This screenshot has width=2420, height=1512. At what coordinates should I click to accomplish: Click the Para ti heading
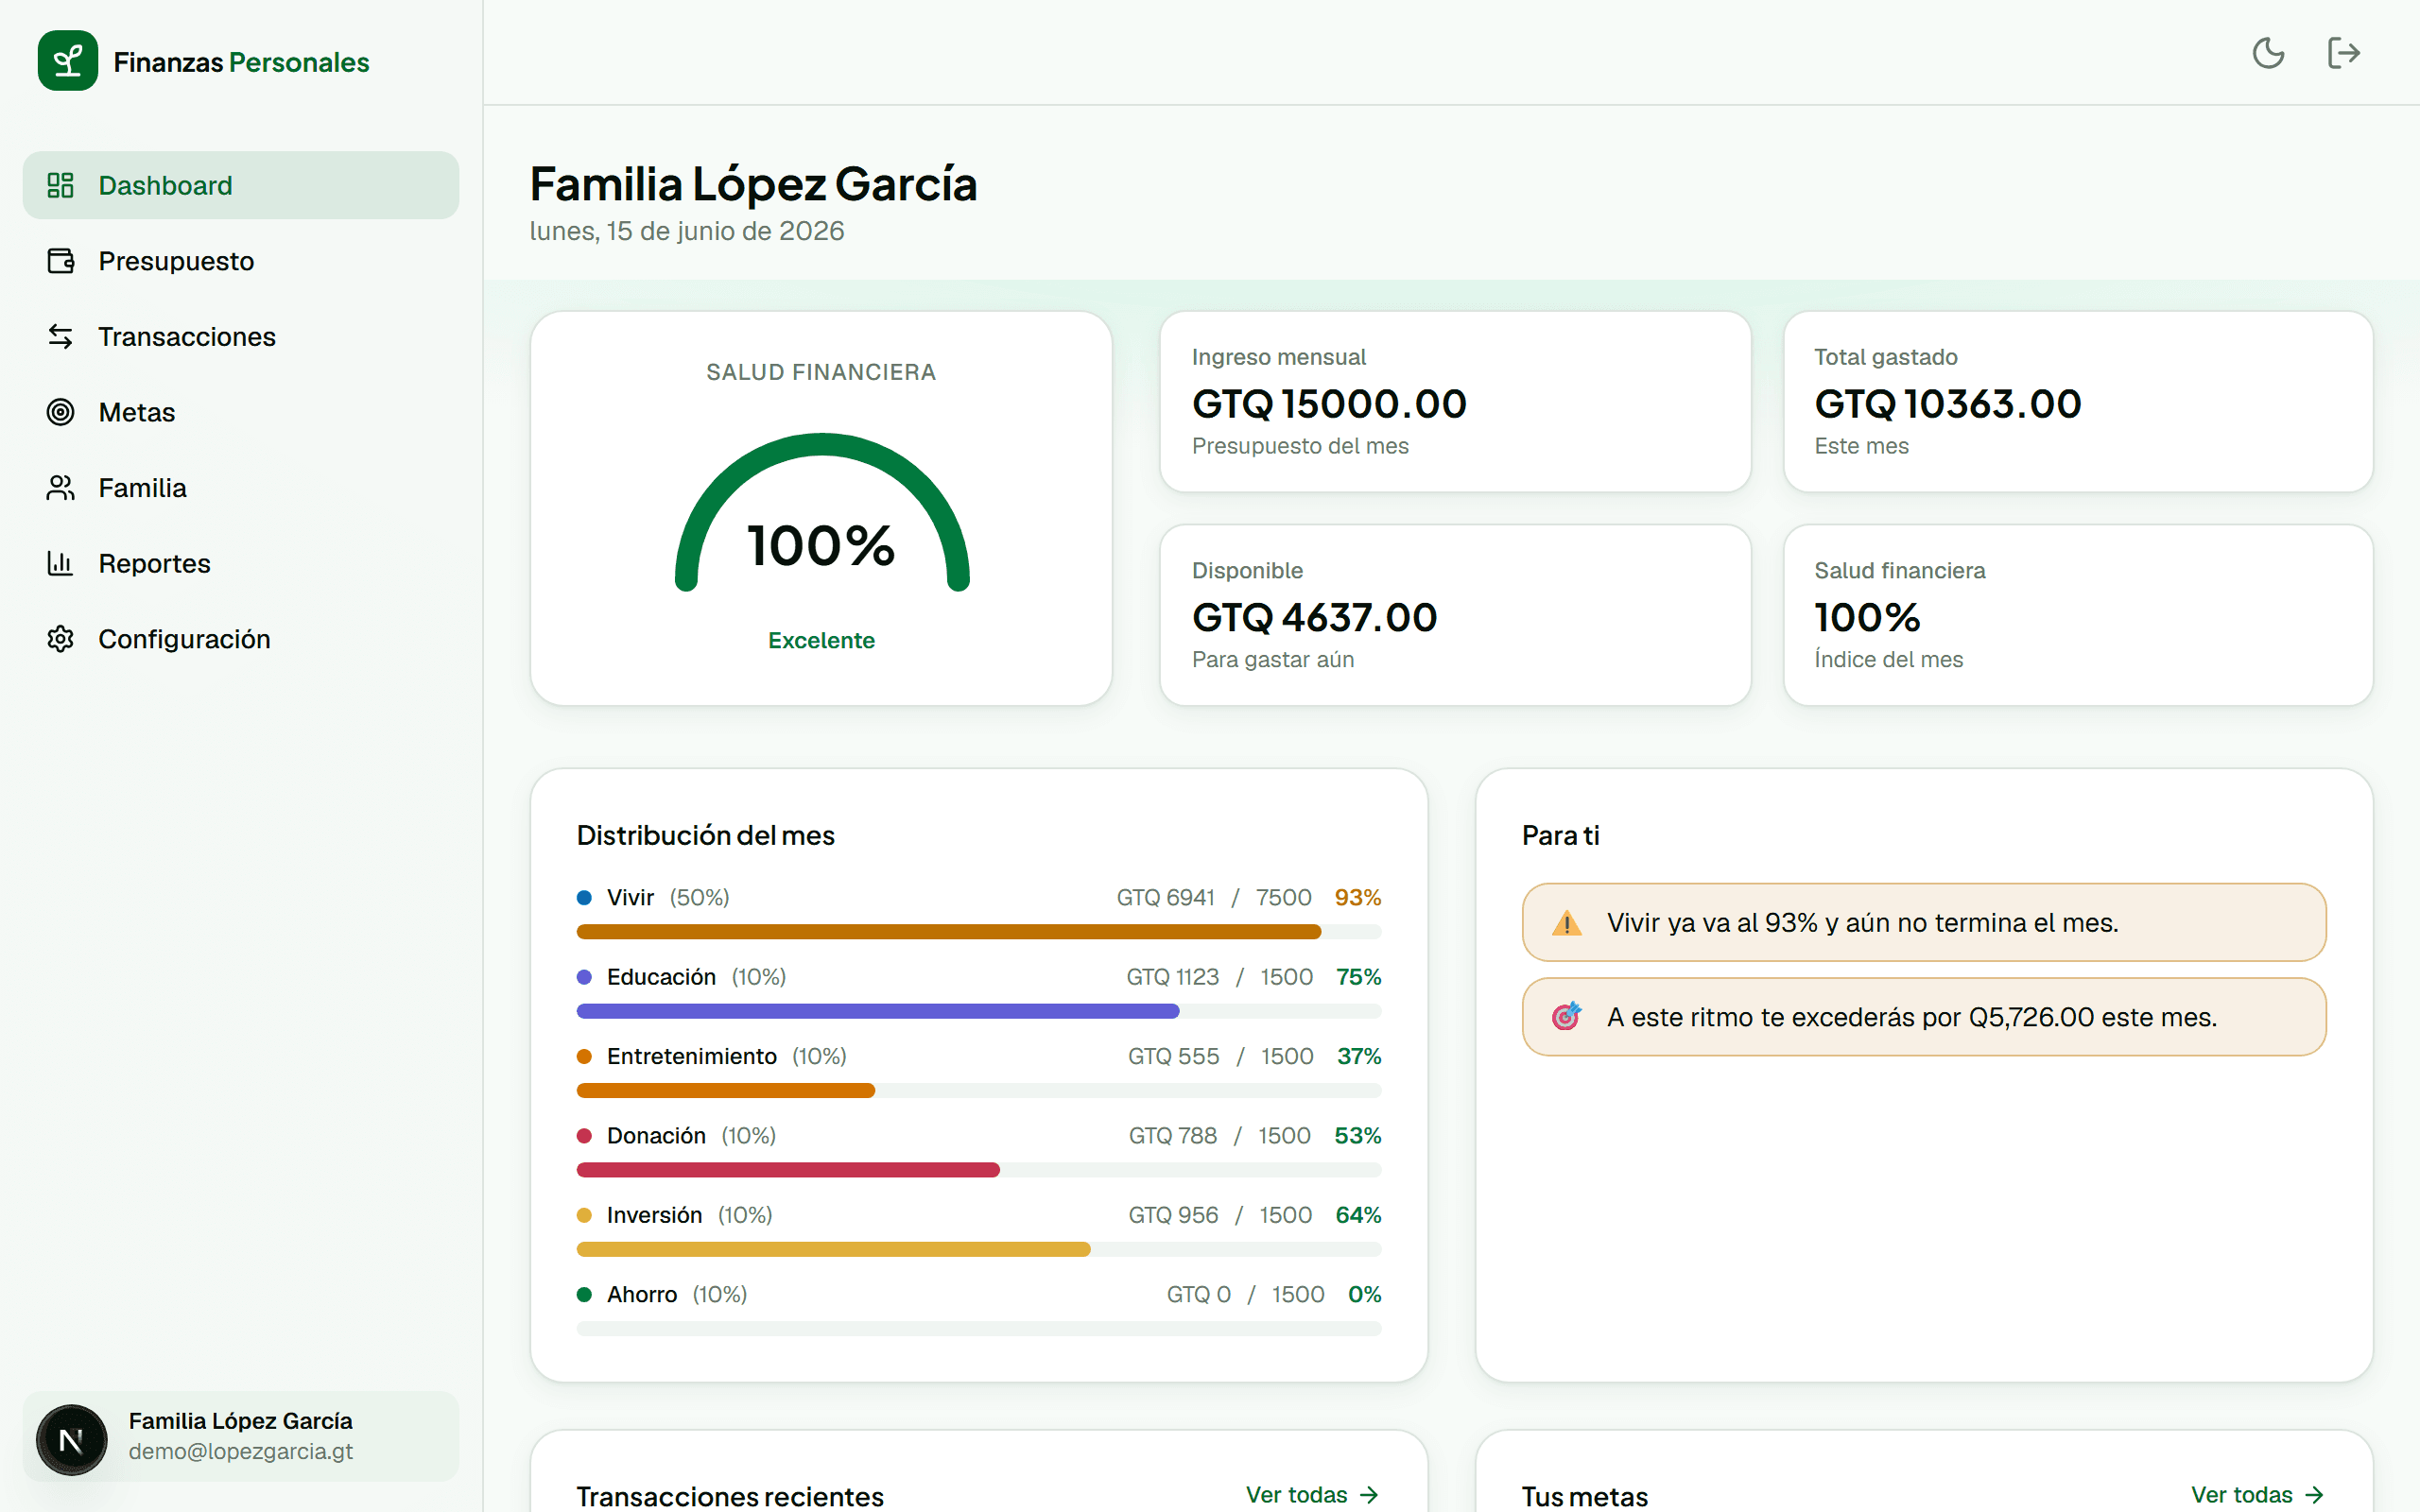pos(1560,836)
